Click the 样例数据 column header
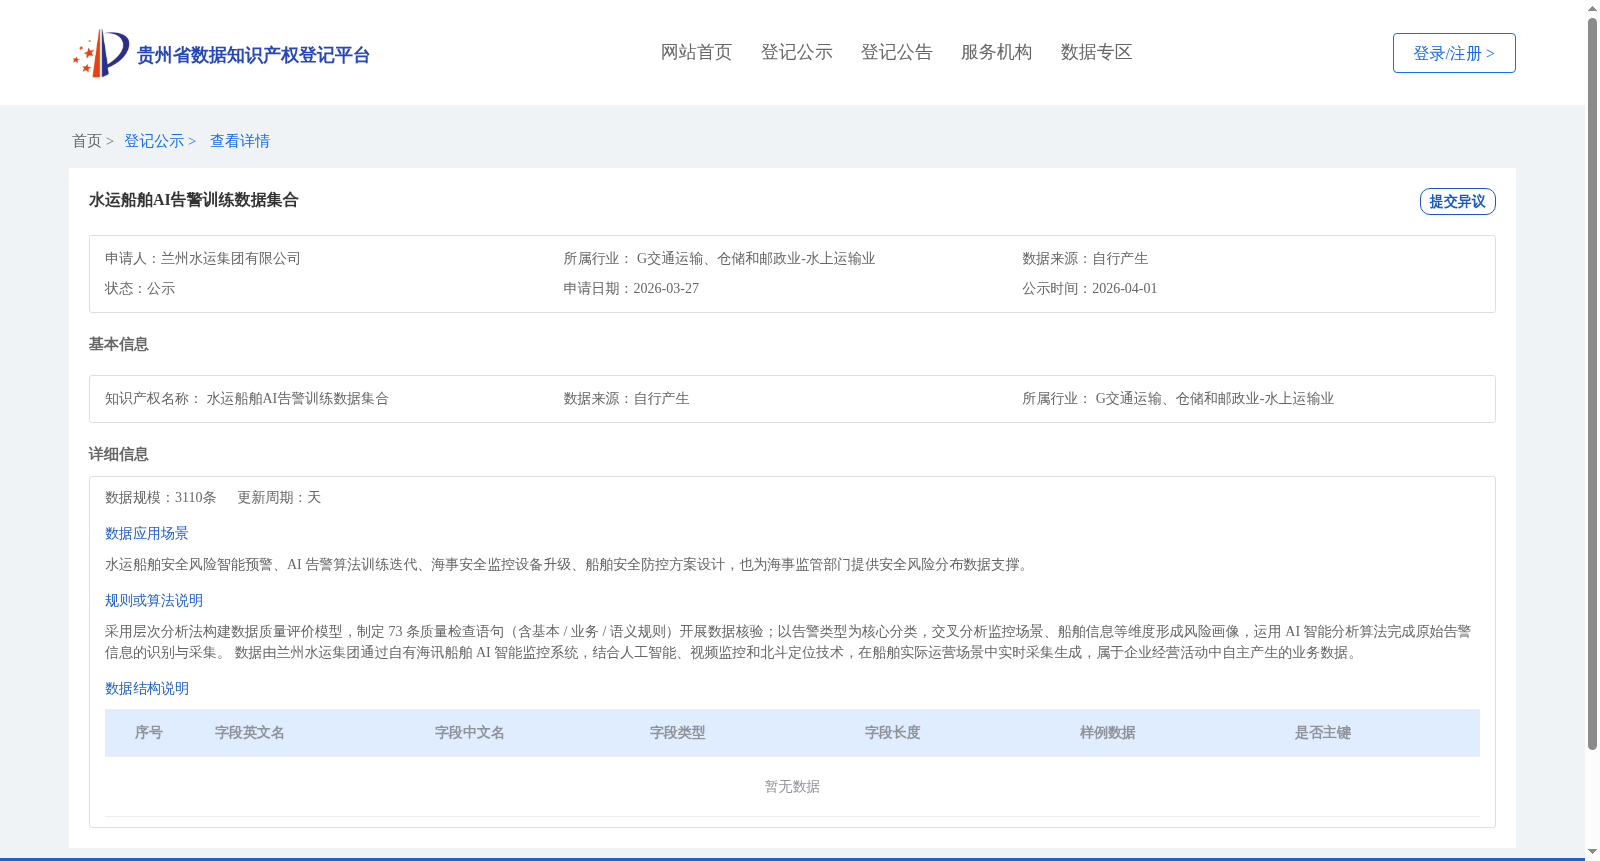1600x861 pixels. coord(1108,733)
